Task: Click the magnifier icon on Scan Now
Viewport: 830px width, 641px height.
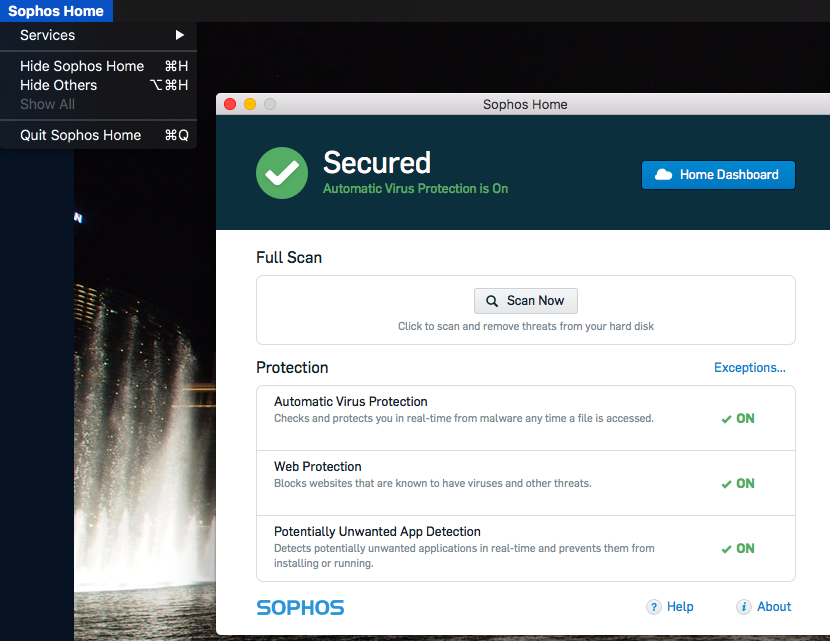Action: coord(492,301)
